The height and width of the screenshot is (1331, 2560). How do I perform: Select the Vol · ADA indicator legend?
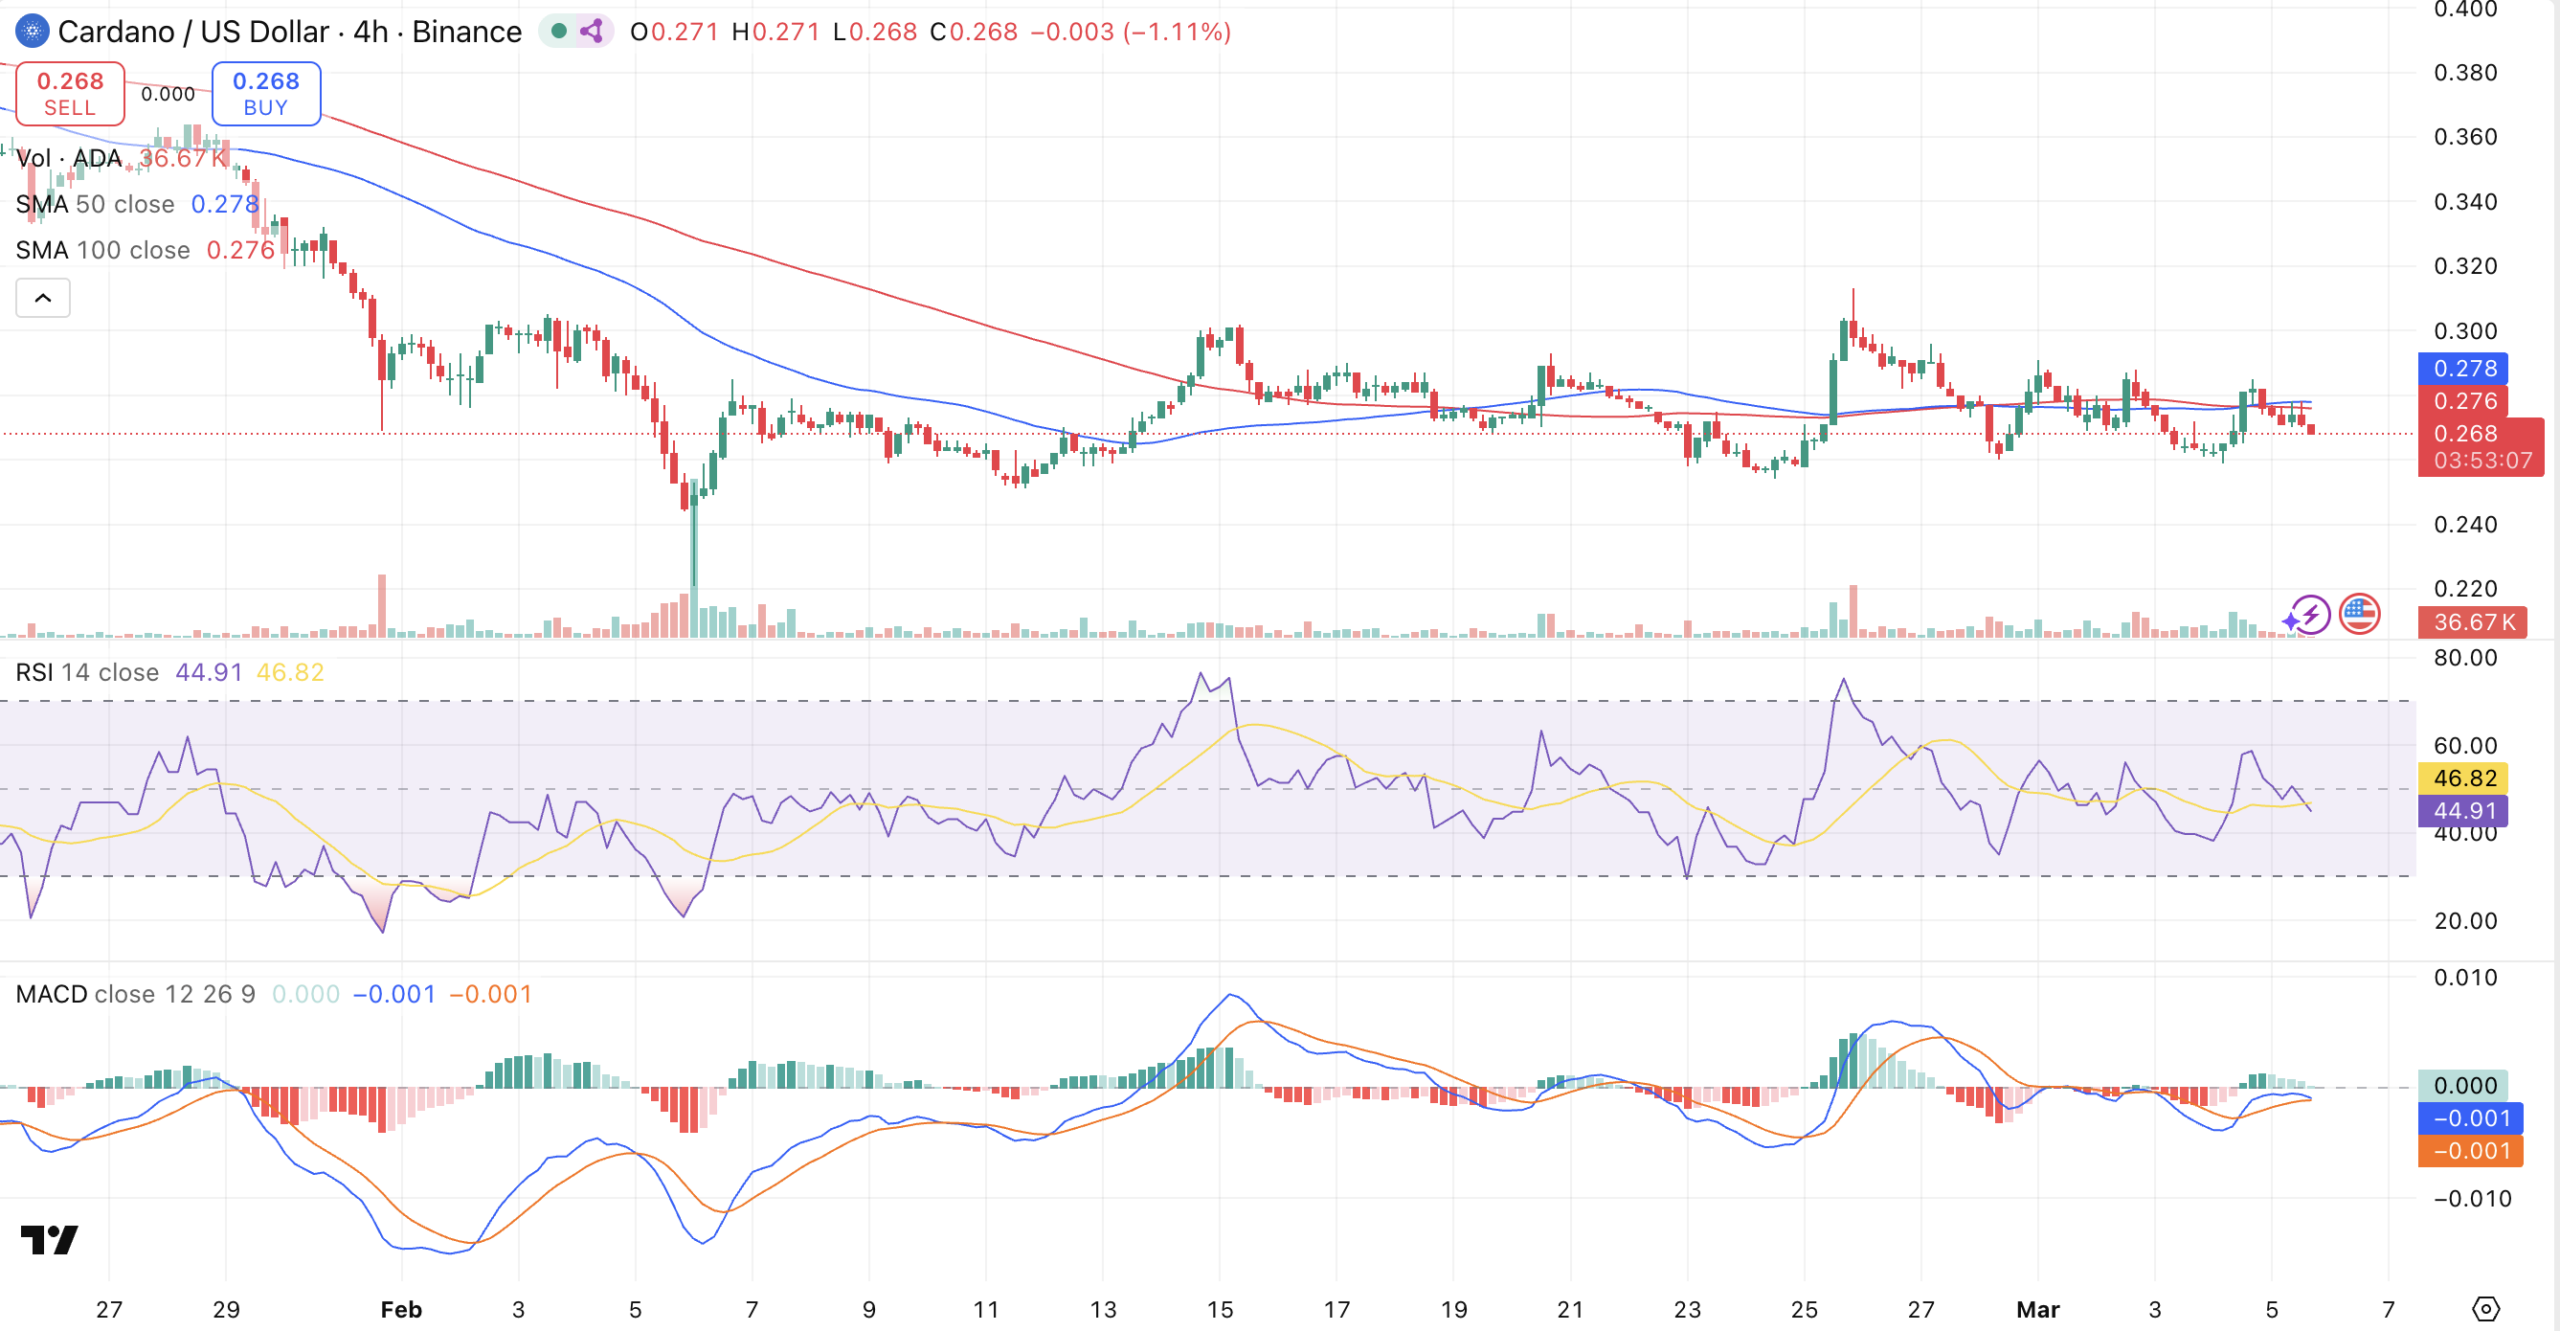68,158
